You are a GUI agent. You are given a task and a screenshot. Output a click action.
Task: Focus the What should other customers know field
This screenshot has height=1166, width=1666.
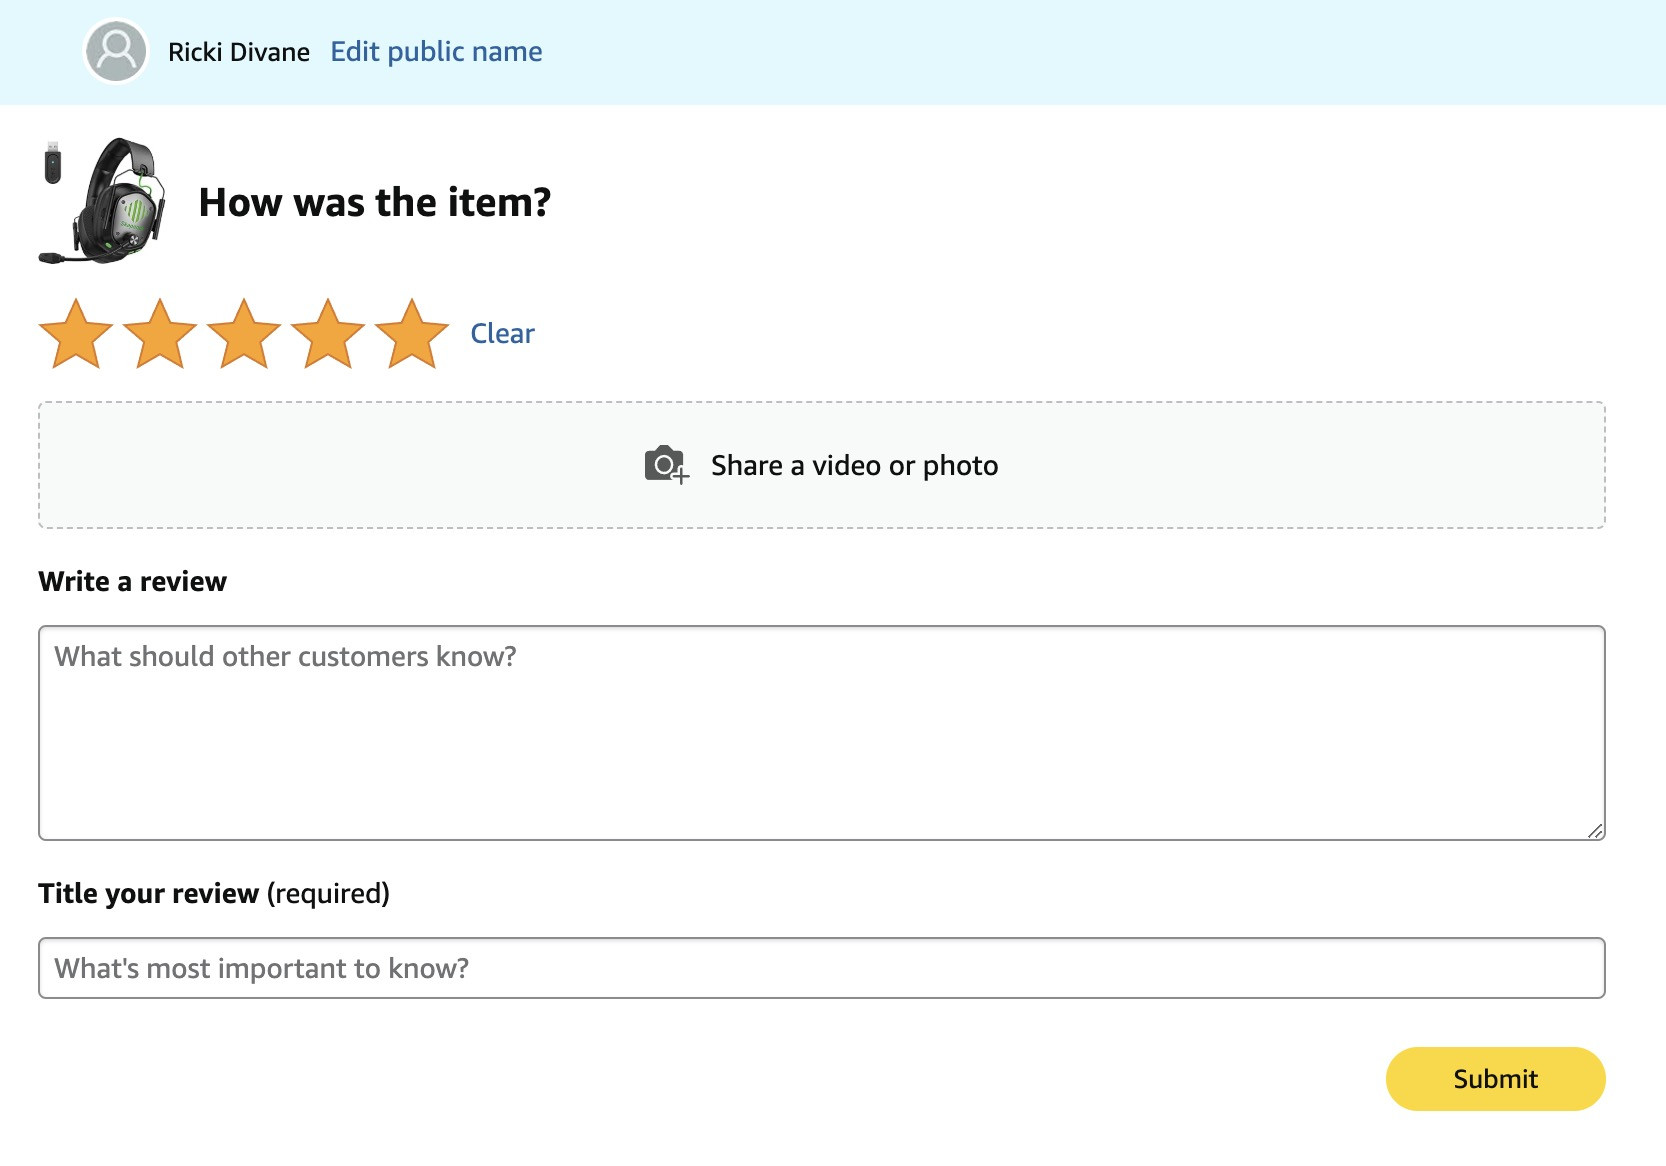[822, 733]
